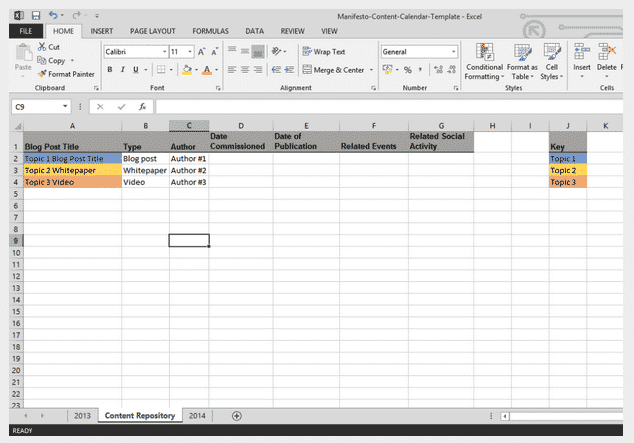Click in the formula bar
Image resolution: width=634 pixels, height=443 pixels.
click(389, 107)
